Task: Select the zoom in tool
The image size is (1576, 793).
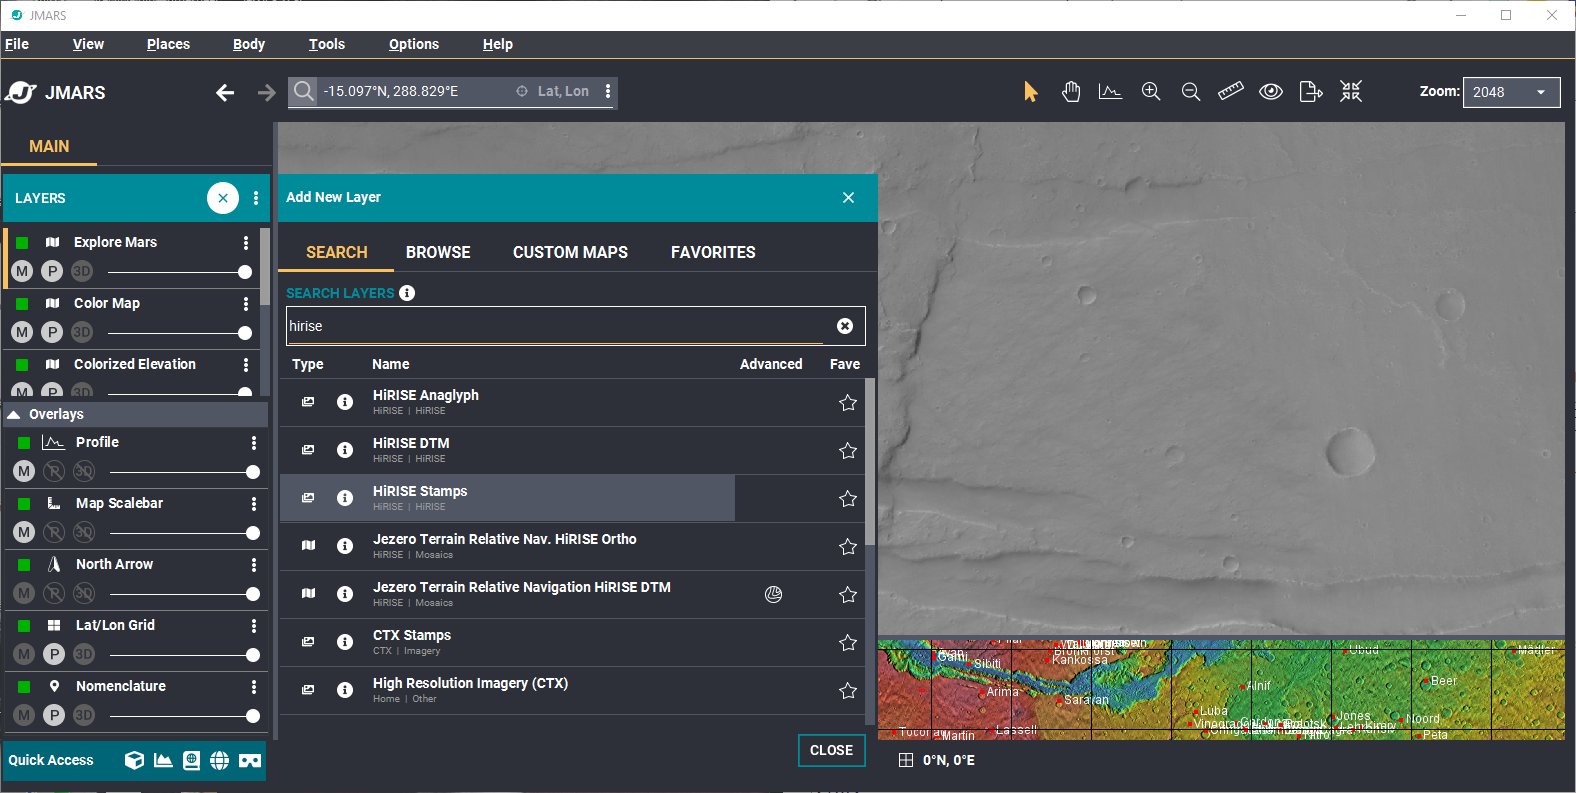Action: [x=1151, y=92]
